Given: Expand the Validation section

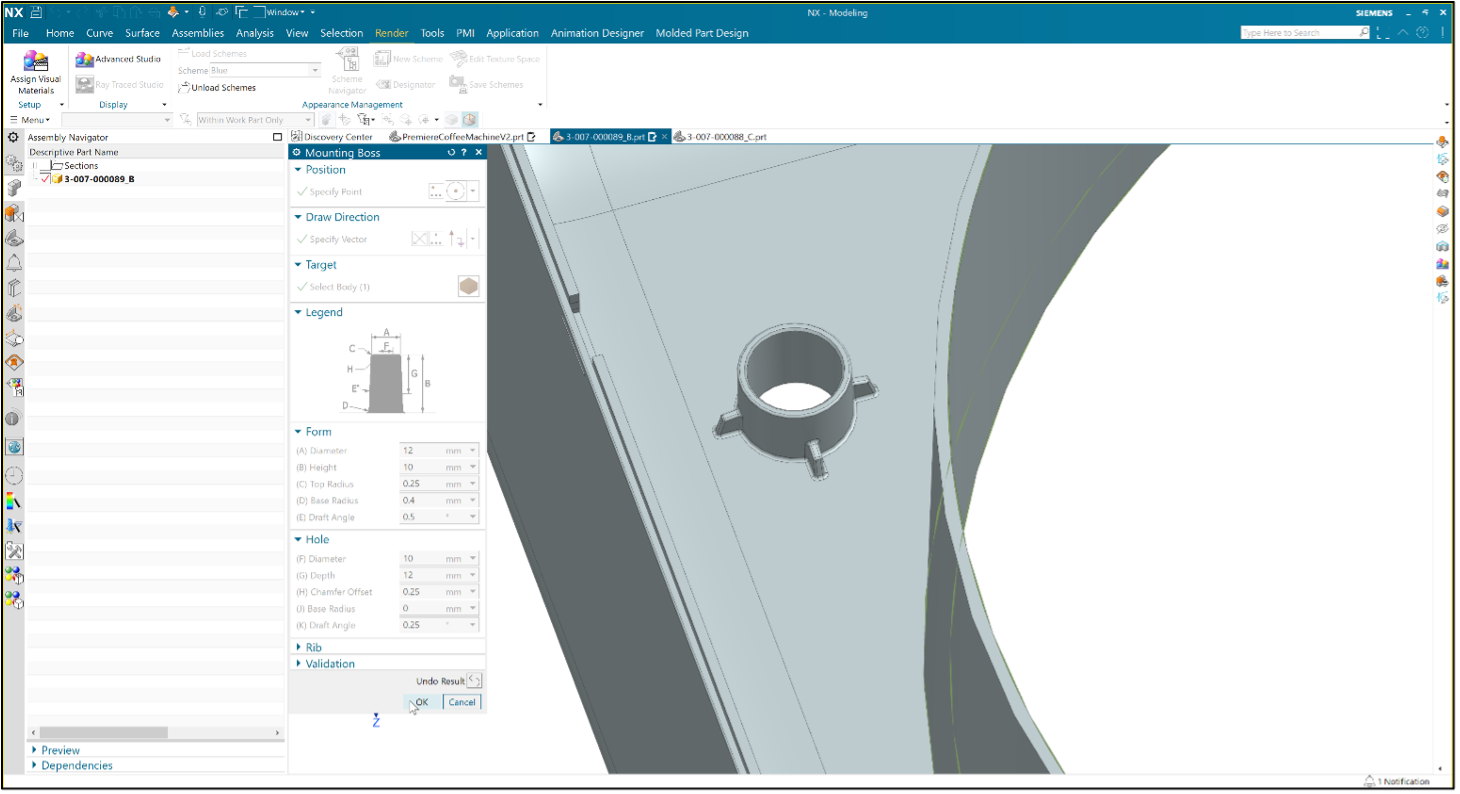Looking at the screenshot, I should click(x=329, y=663).
